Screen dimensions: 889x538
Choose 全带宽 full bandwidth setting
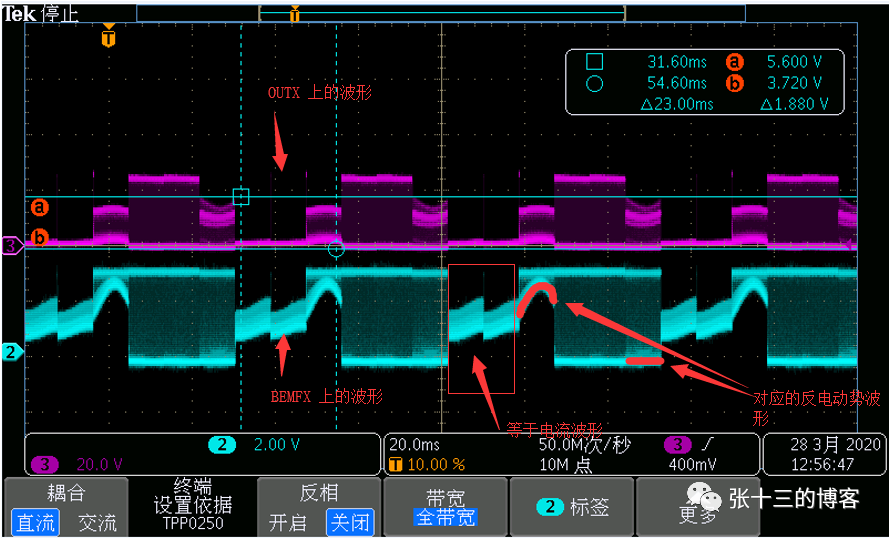pyautogui.click(x=446, y=516)
